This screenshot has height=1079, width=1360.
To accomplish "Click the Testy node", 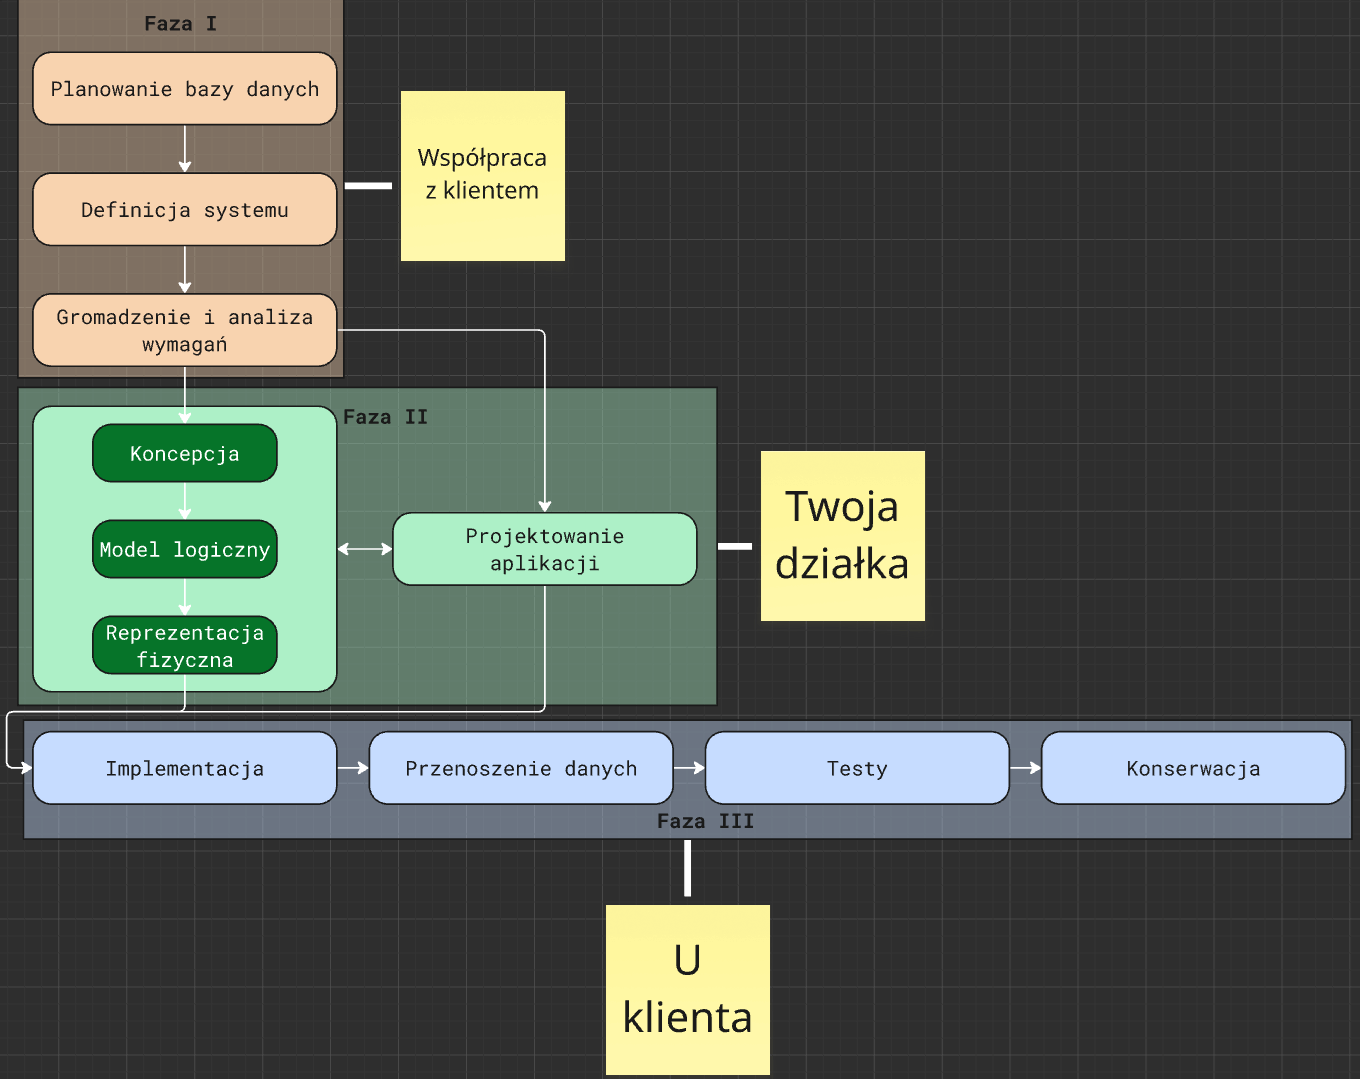I will coord(857,768).
